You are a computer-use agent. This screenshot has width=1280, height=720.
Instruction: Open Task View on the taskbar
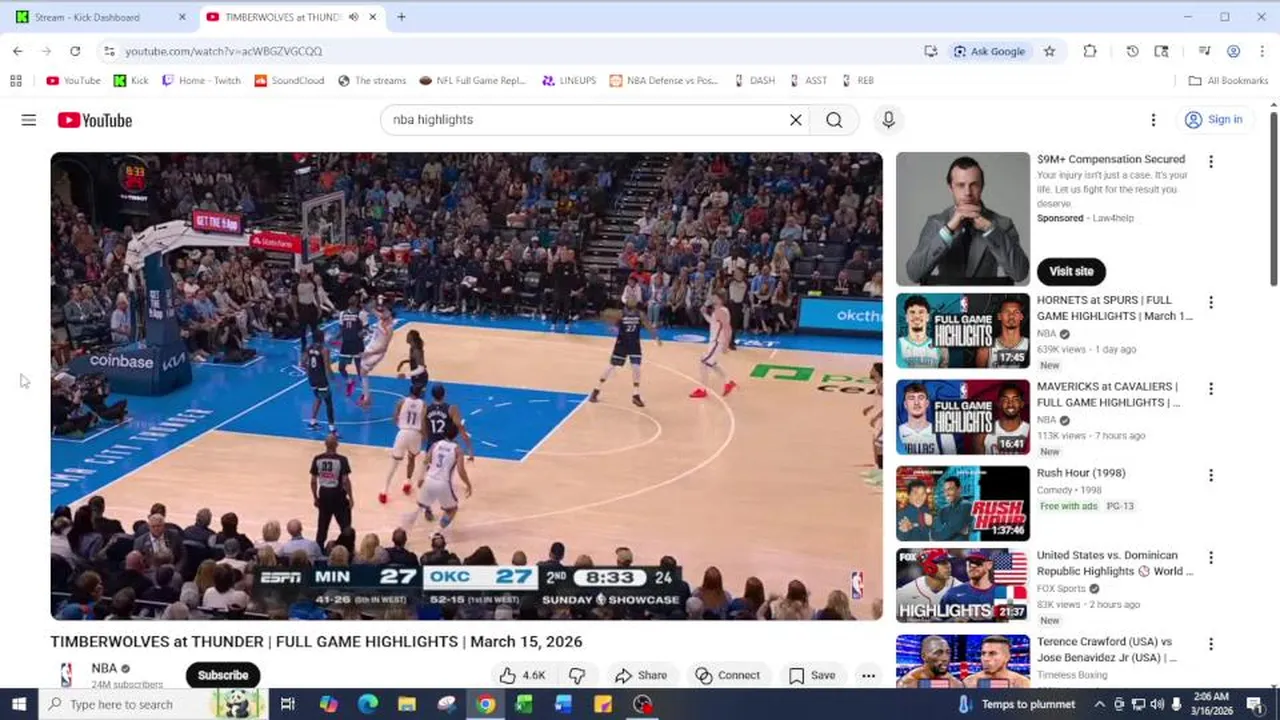[287, 704]
